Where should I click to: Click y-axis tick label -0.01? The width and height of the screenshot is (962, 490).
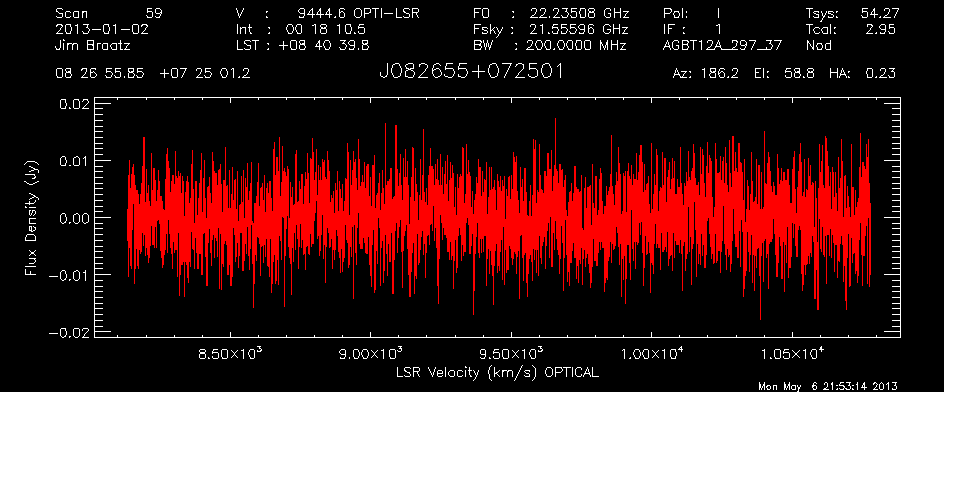(x=69, y=275)
